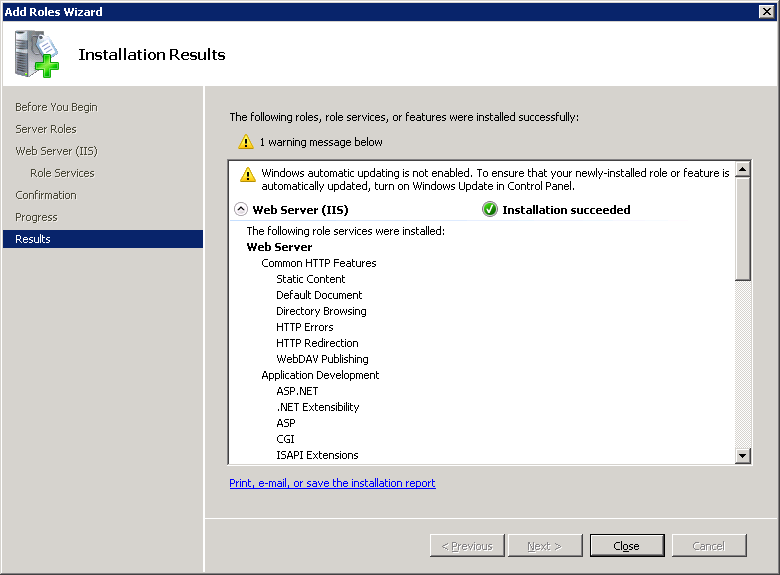Image resolution: width=780 pixels, height=575 pixels.
Task: Select Web Server (IIS) step in sidebar
Action: click(56, 151)
